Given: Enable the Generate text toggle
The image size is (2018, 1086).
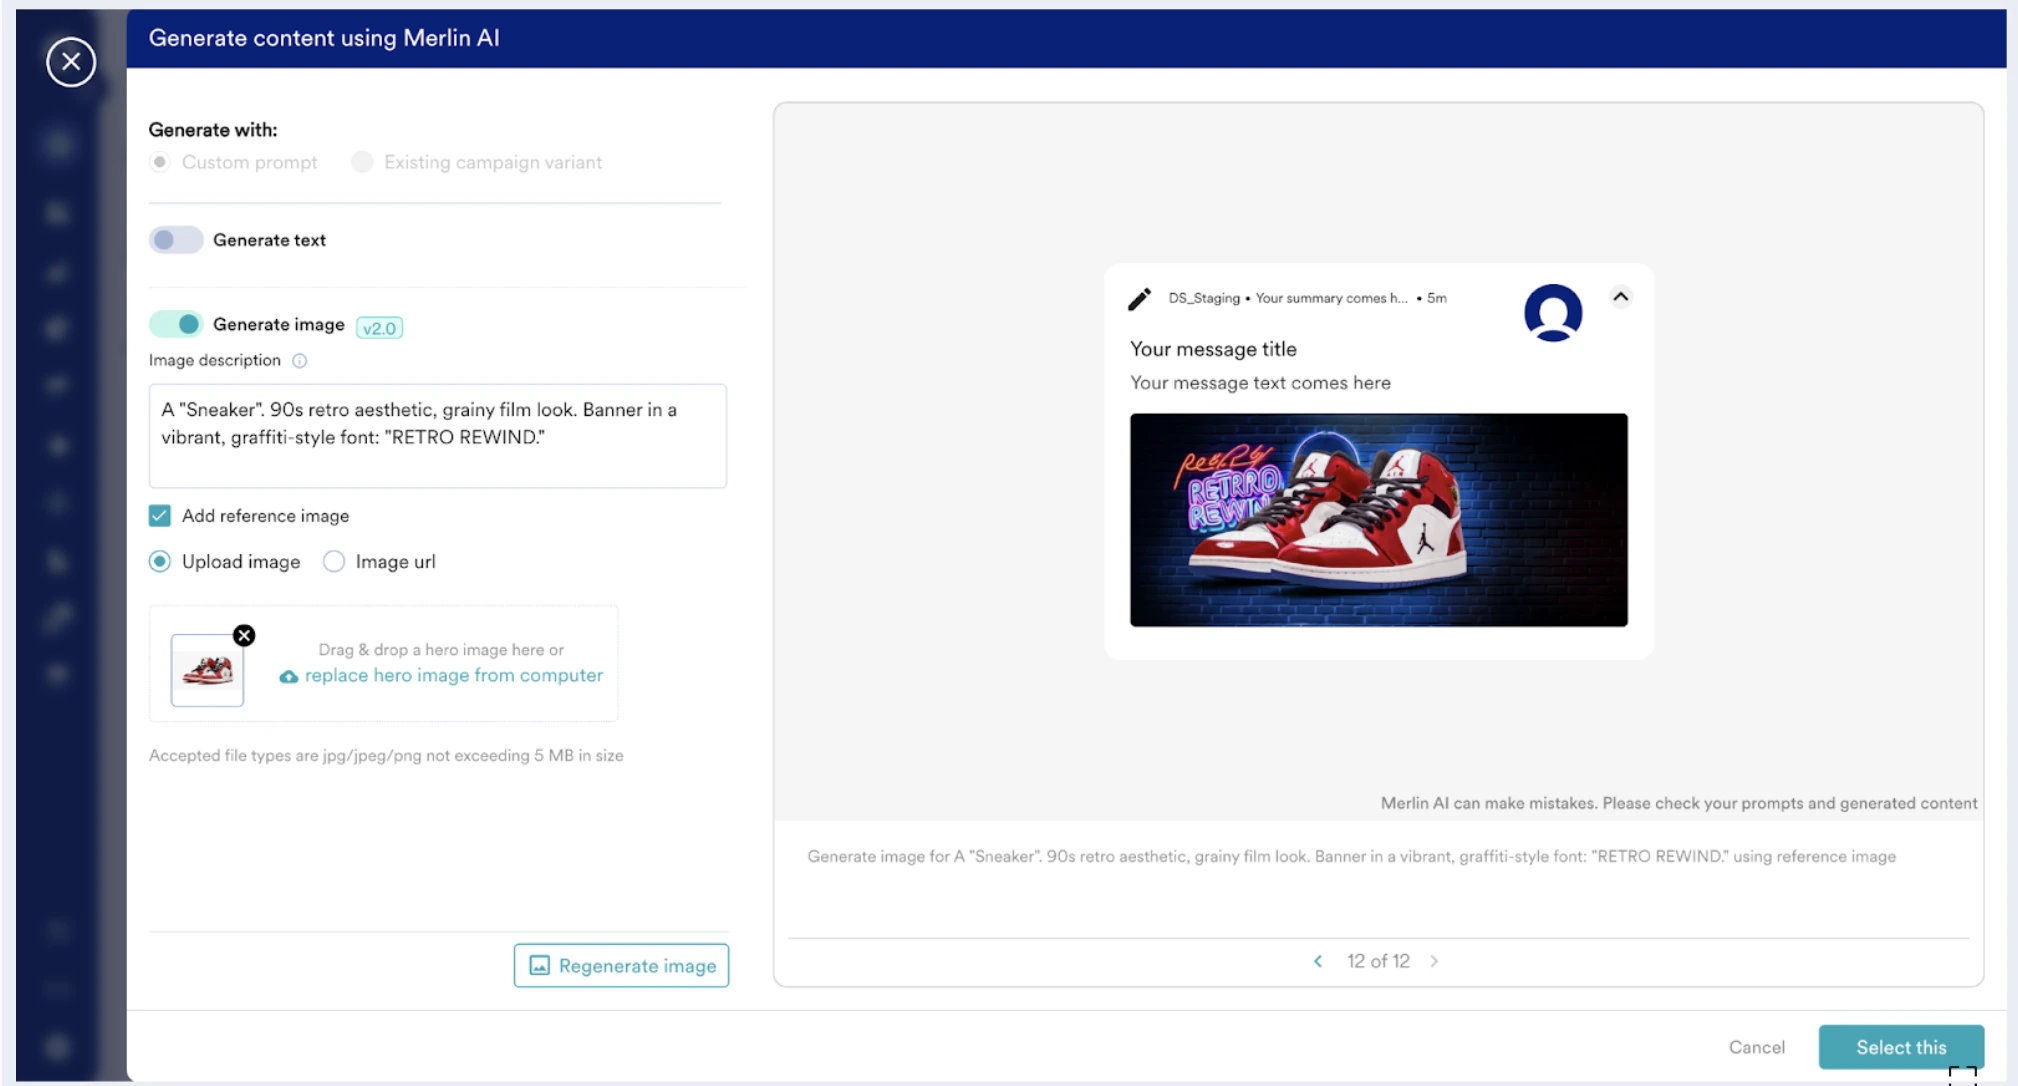Looking at the screenshot, I should pos(176,240).
